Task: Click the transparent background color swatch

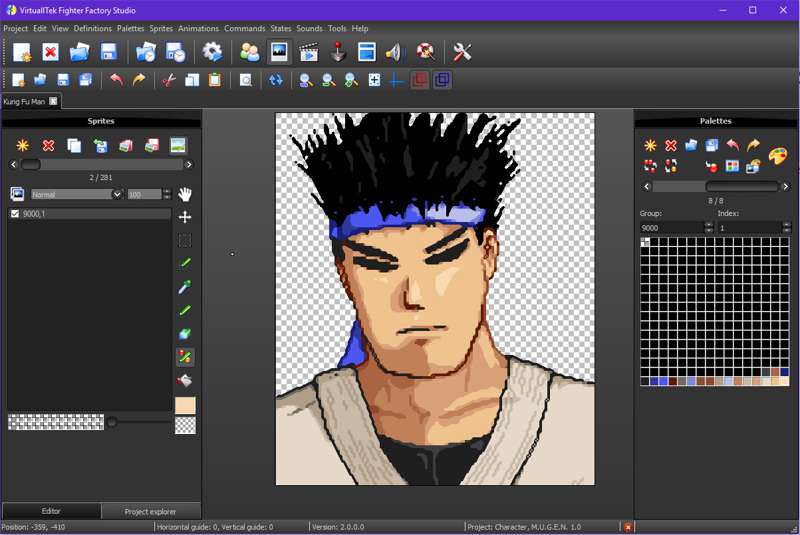Action: (185, 425)
